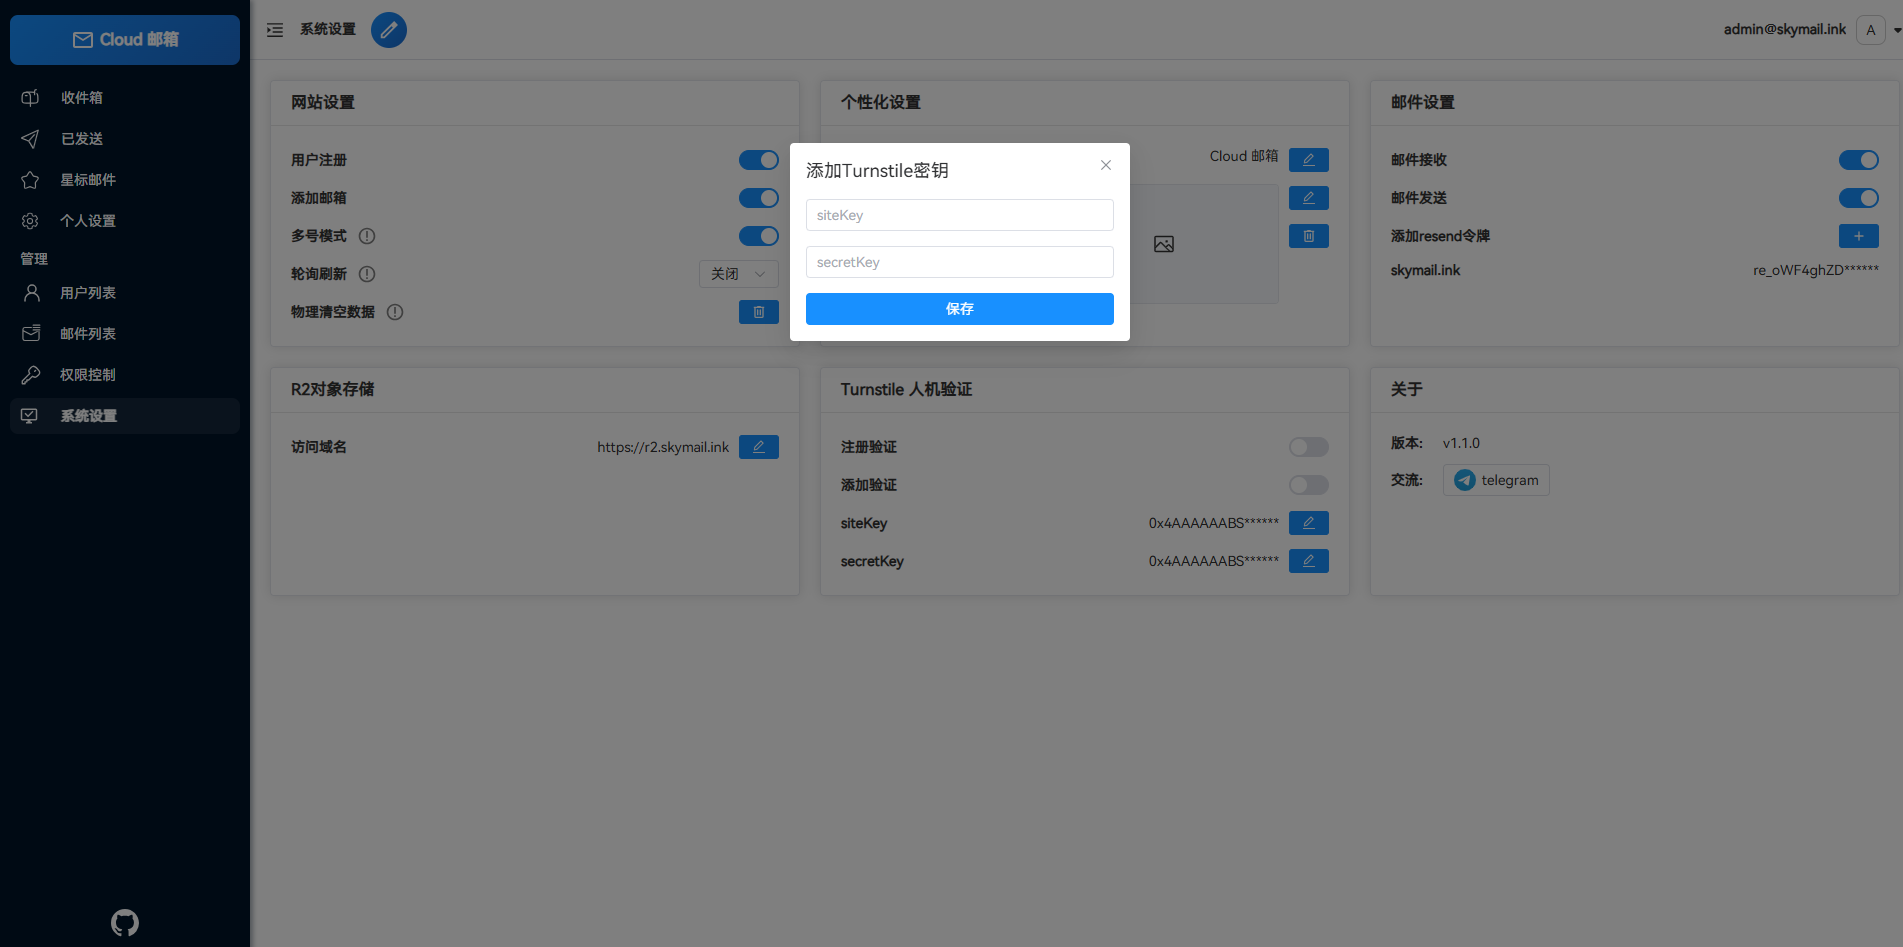Open 收件箱 in the sidebar
The image size is (1903, 947).
point(82,98)
